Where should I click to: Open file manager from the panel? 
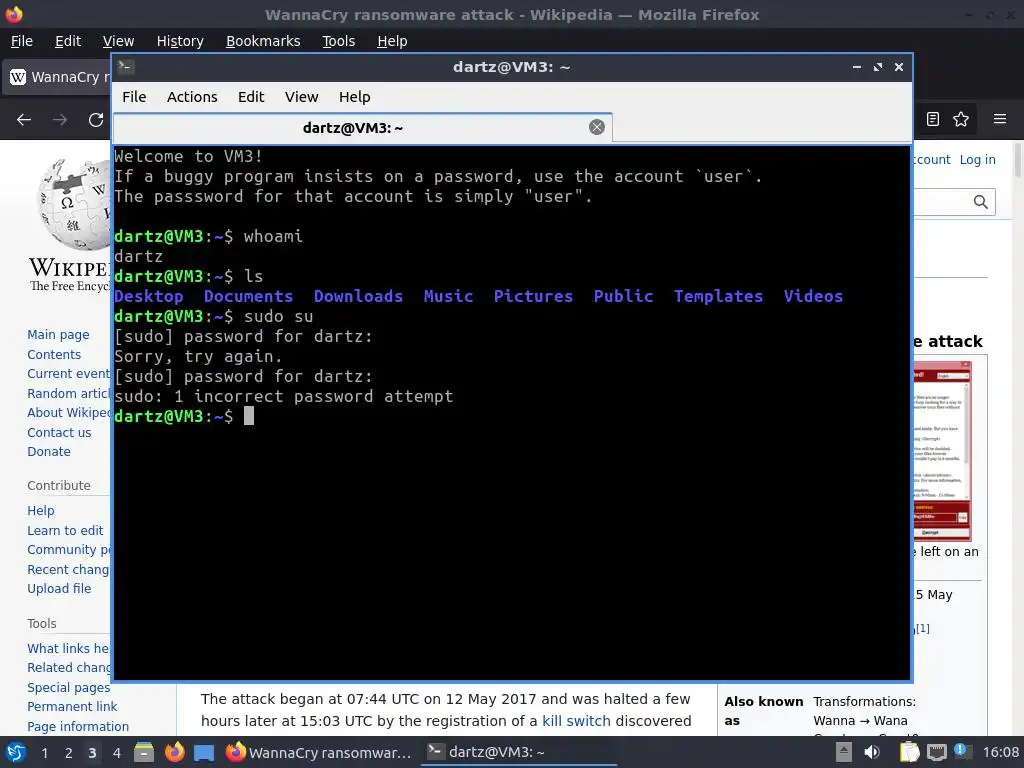coord(144,753)
